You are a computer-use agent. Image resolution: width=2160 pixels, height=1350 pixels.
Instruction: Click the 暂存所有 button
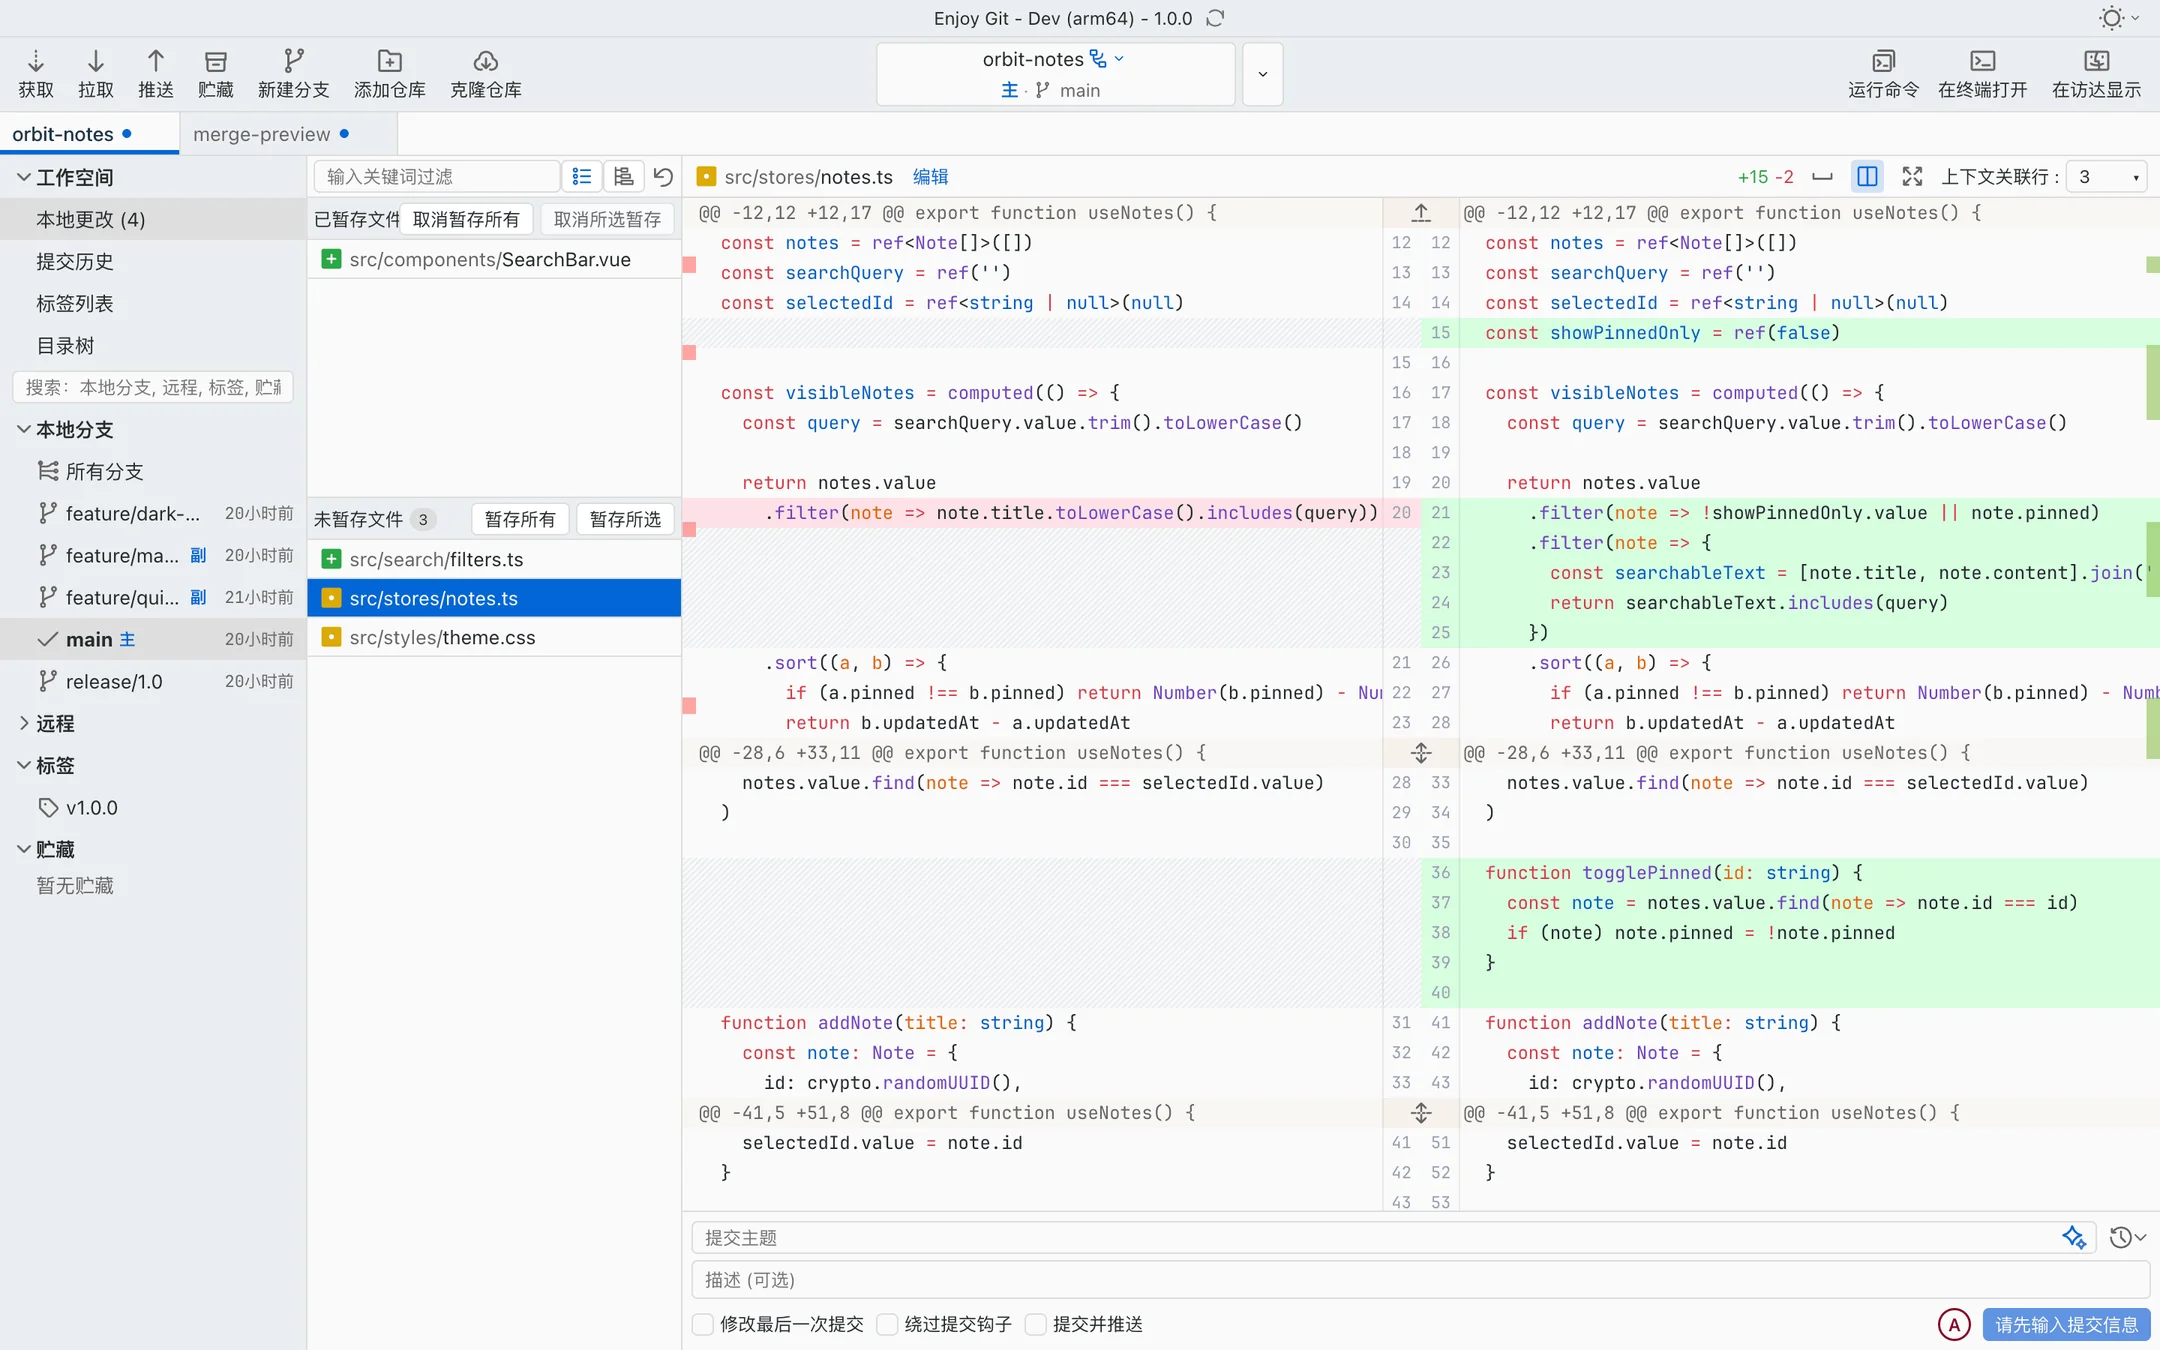[520, 519]
